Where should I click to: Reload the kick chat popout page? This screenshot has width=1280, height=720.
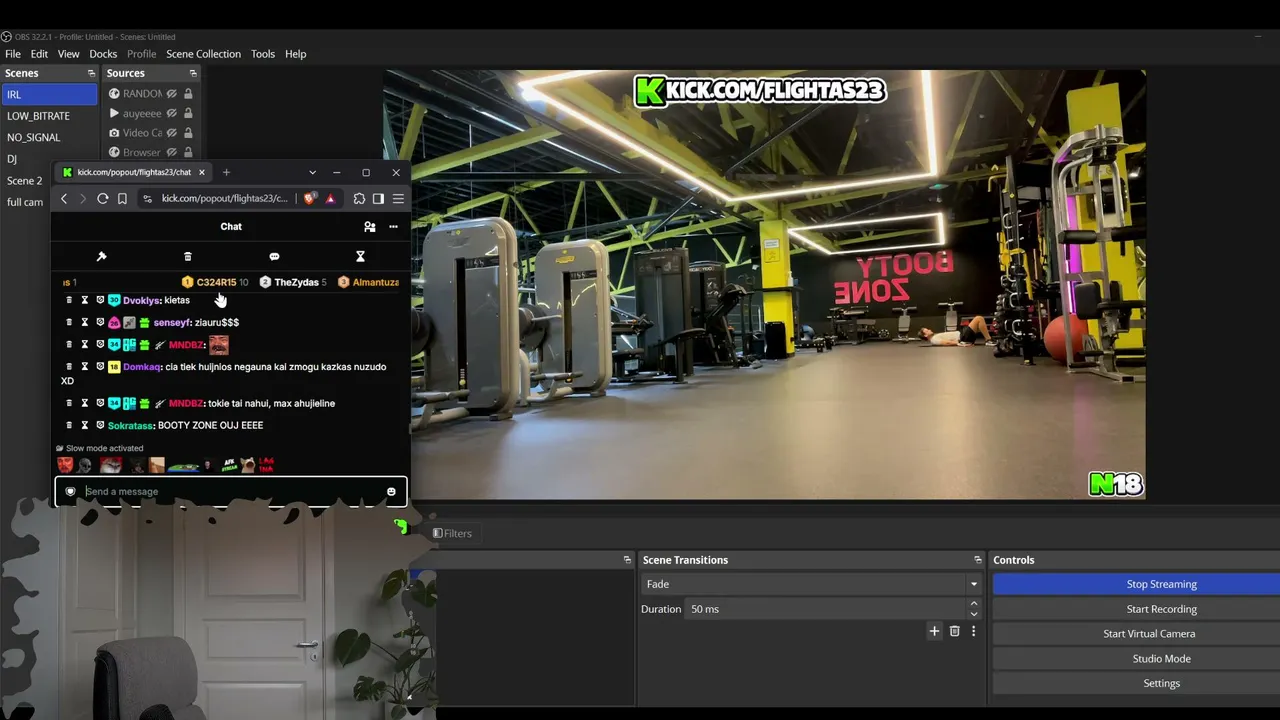coord(102,199)
